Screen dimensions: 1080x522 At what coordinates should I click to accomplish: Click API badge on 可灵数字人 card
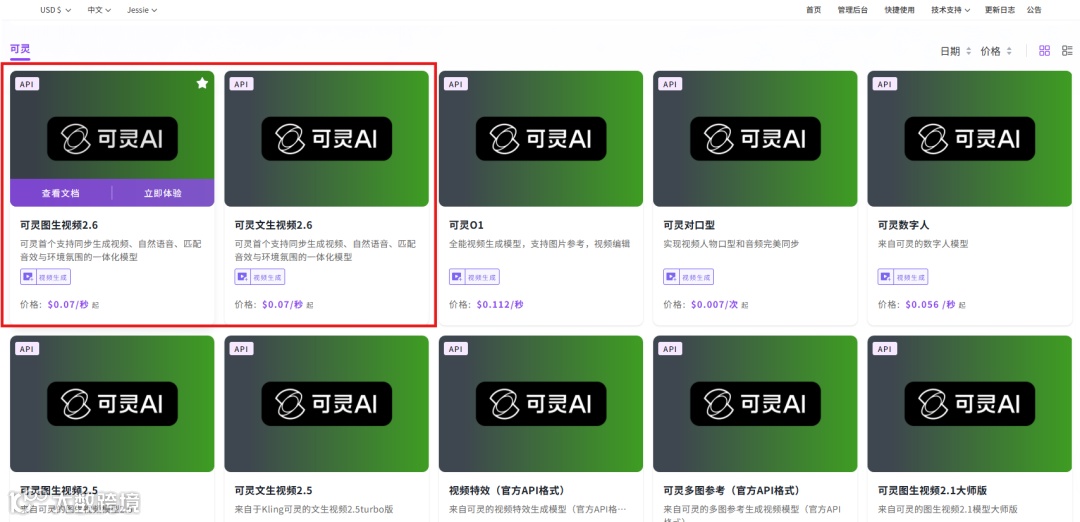point(884,84)
